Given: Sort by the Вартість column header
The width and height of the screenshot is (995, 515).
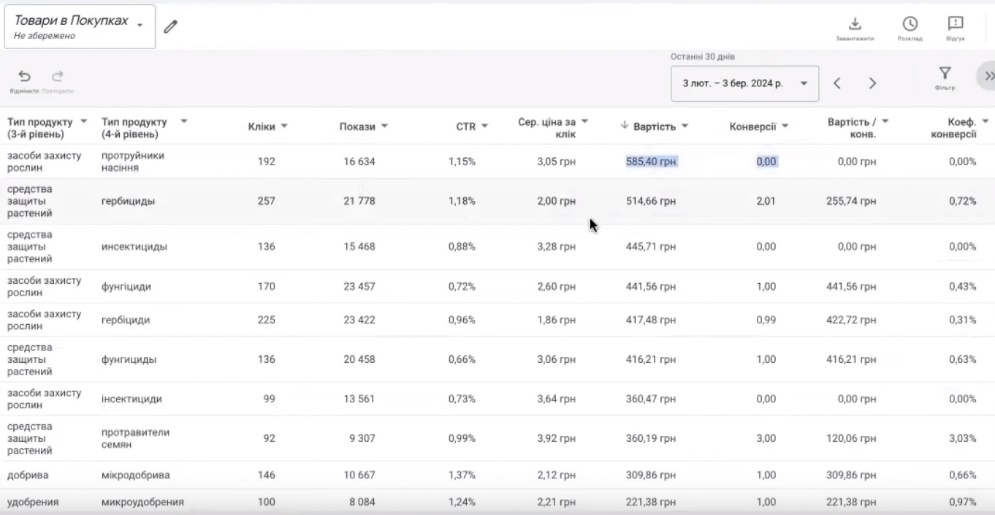Looking at the screenshot, I should tap(654, 127).
